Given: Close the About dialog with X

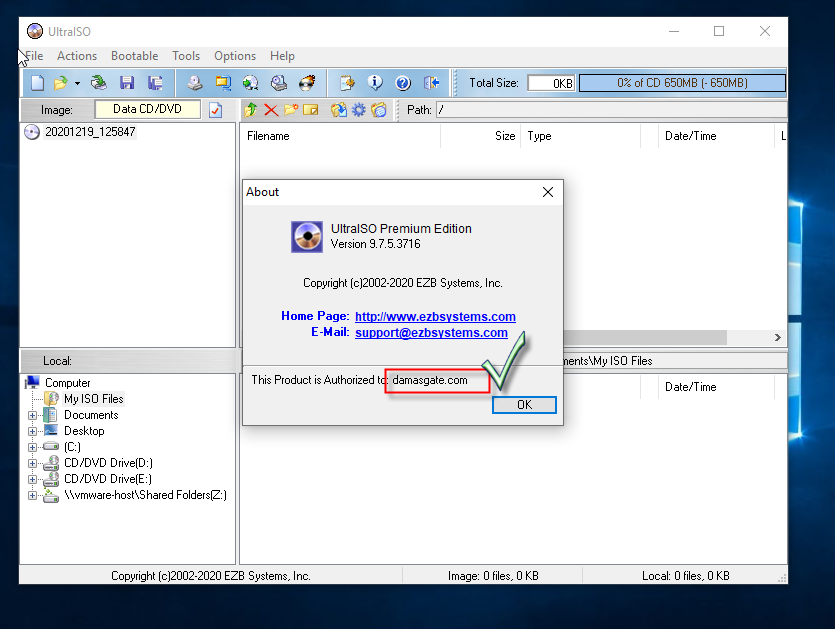Looking at the screenshot, I should [548, 192].
